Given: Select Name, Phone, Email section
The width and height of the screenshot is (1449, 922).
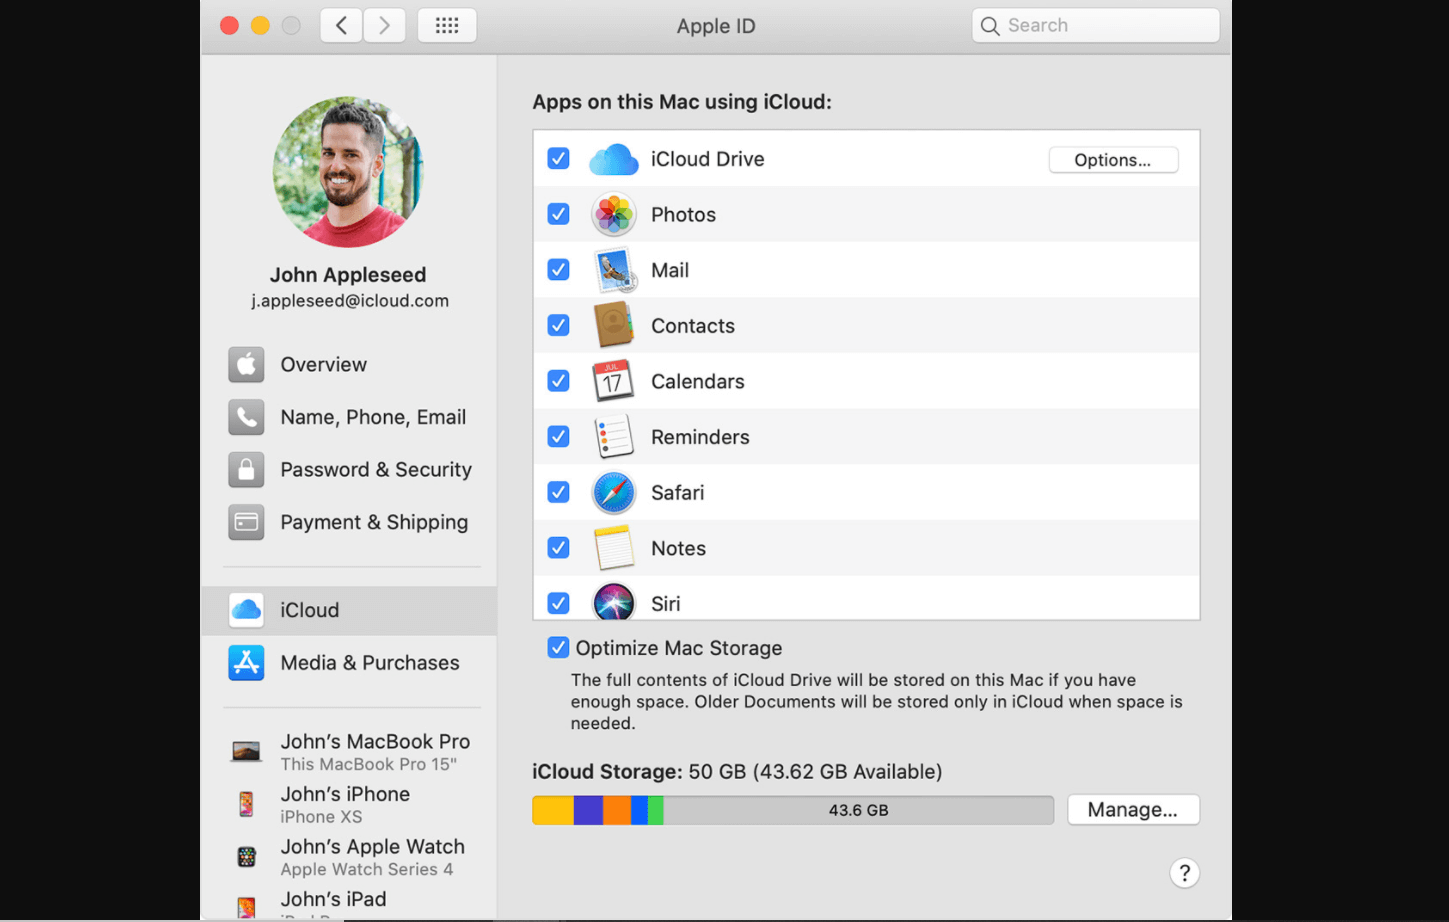Looking at the screenshot, I should (350, 417).
